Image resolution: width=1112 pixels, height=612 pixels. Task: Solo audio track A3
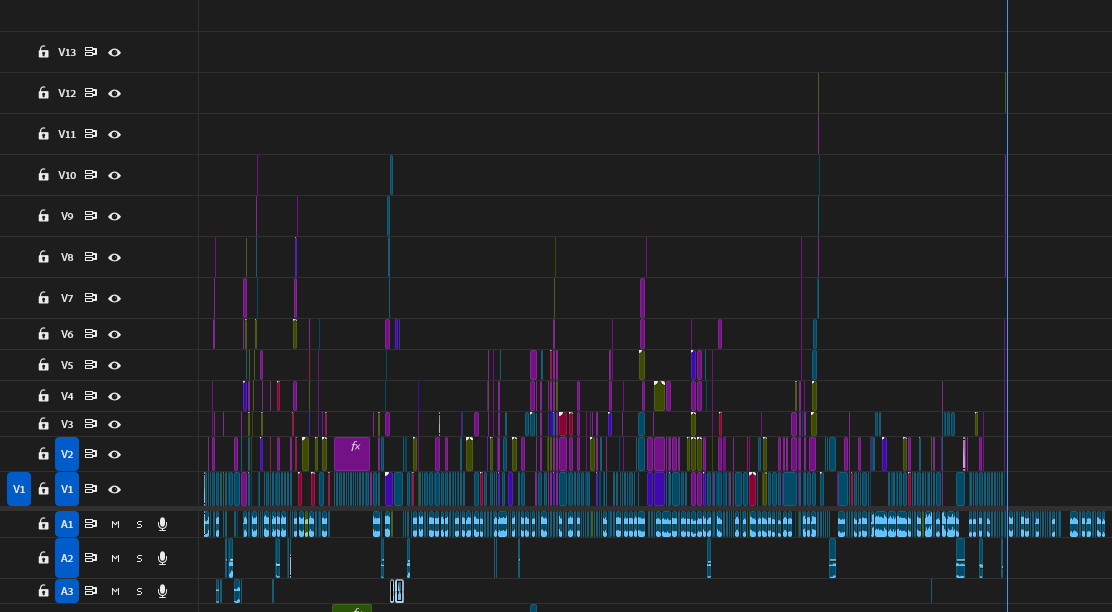pyautogui.click(x=139, y=591)
